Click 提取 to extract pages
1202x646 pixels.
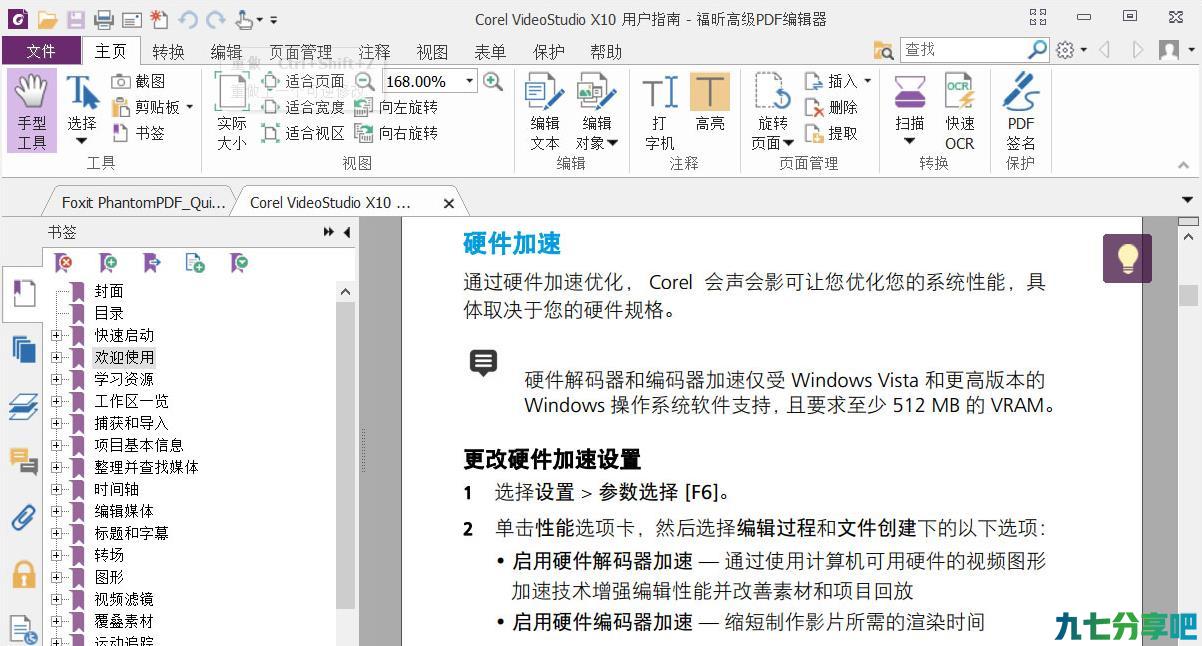[832, 133]
